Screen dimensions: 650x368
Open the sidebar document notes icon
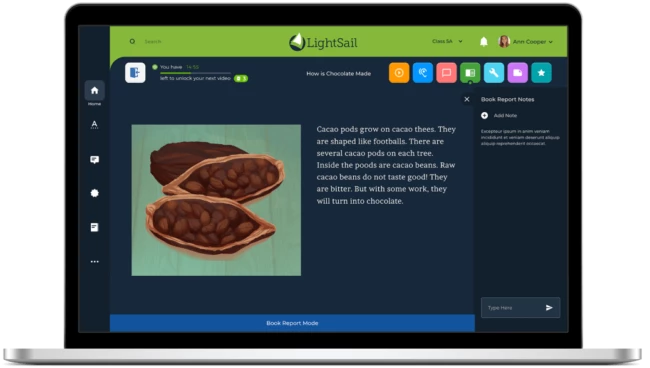(95, 227)
